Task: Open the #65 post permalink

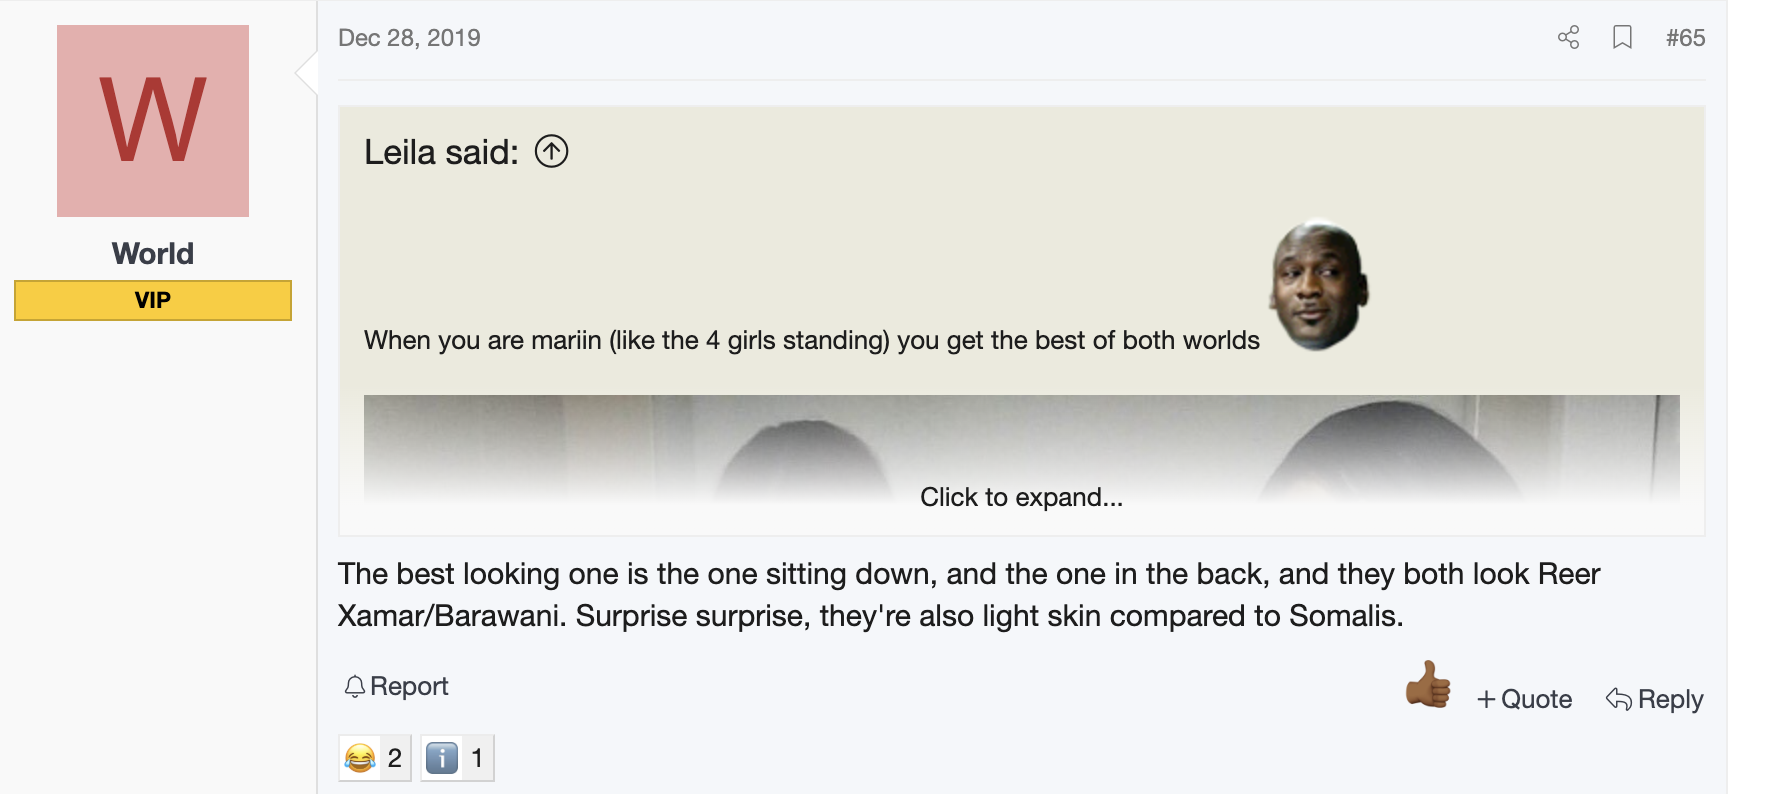Action: coord(1685,38)
